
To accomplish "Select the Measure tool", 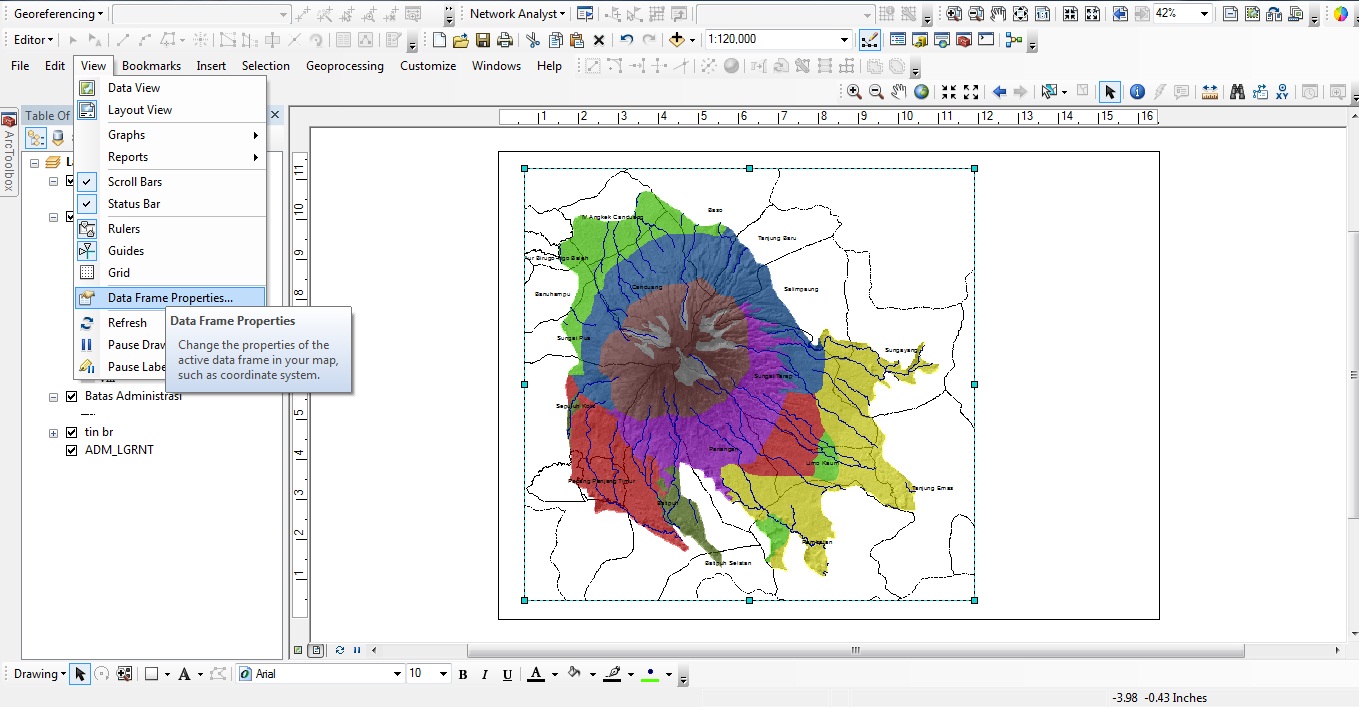I will 1210,91.
